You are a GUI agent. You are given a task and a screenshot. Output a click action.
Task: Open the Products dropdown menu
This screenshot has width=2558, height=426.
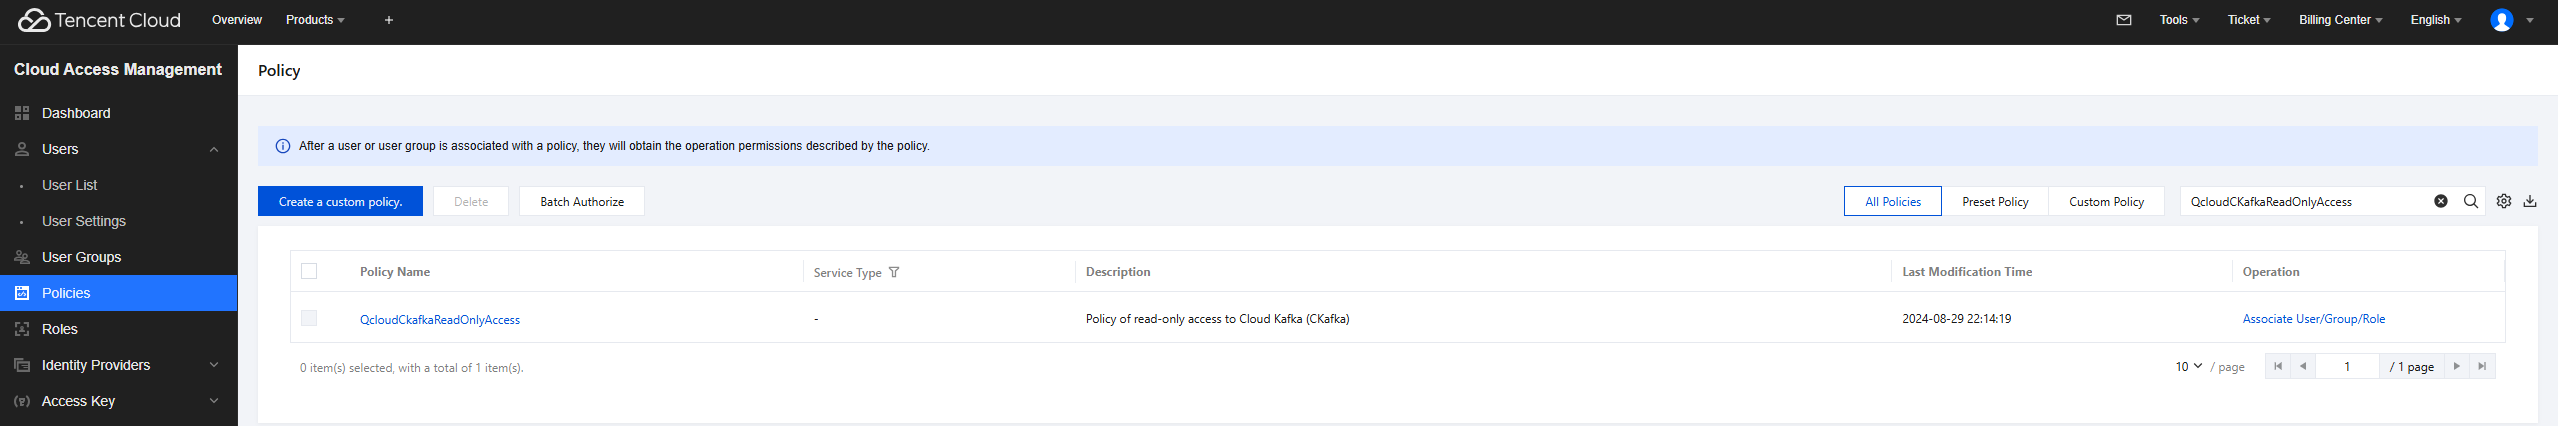tap(315, 20)
